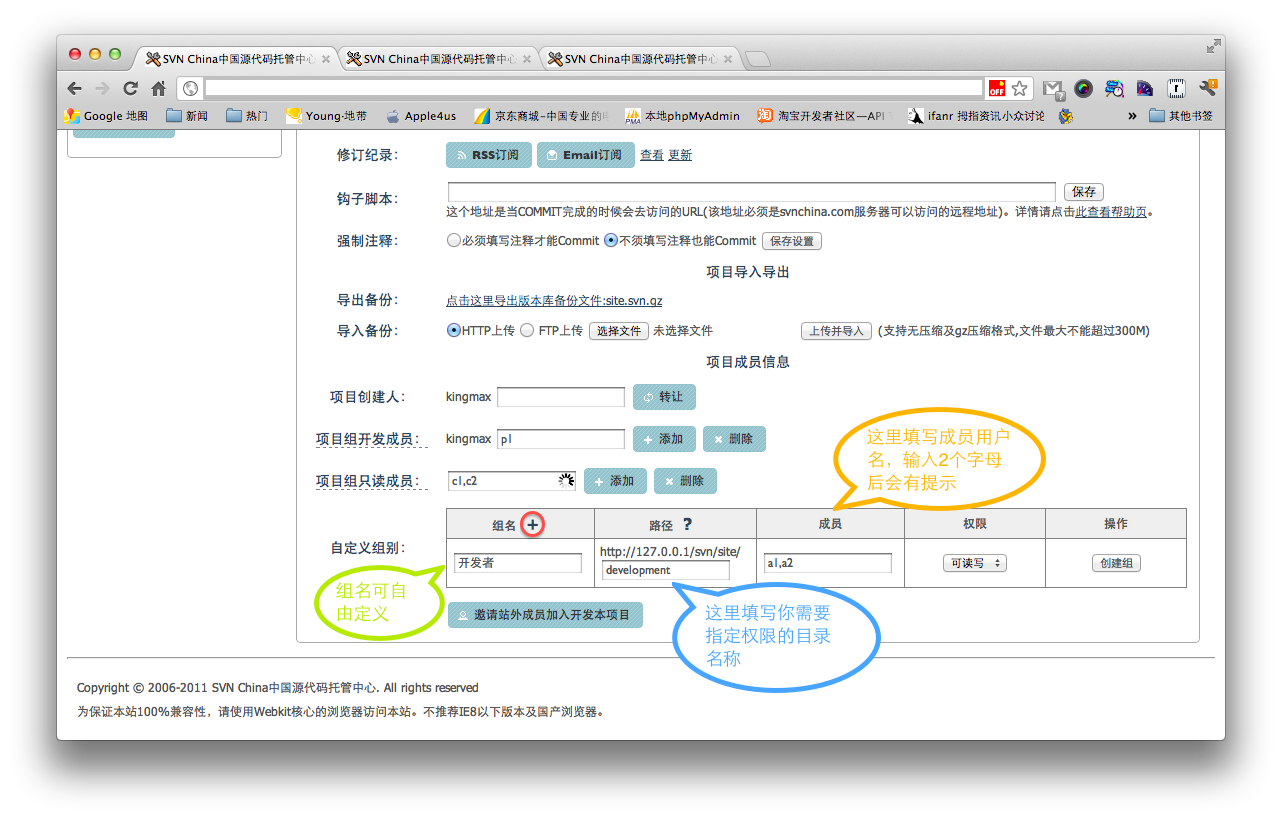
Task: Click 添加 beside the read-only members field
Action: coord(615,481)
